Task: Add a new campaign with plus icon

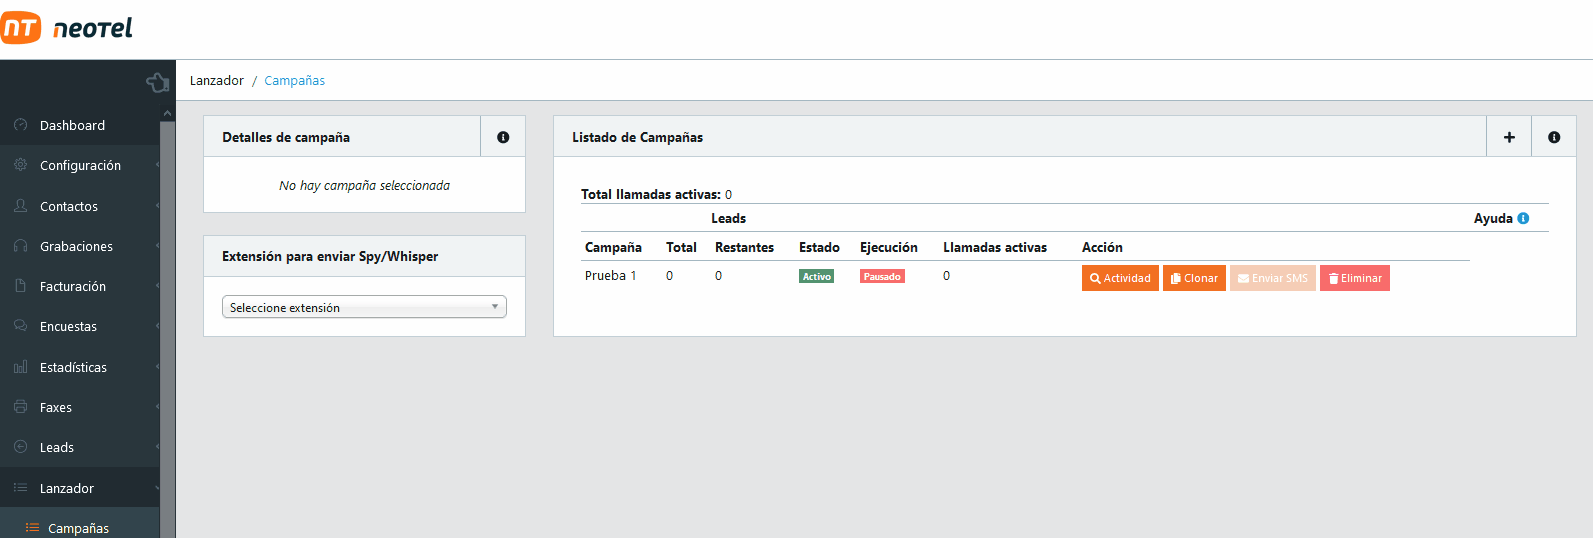Action: pyautogui.click(x=1509, y=137)
